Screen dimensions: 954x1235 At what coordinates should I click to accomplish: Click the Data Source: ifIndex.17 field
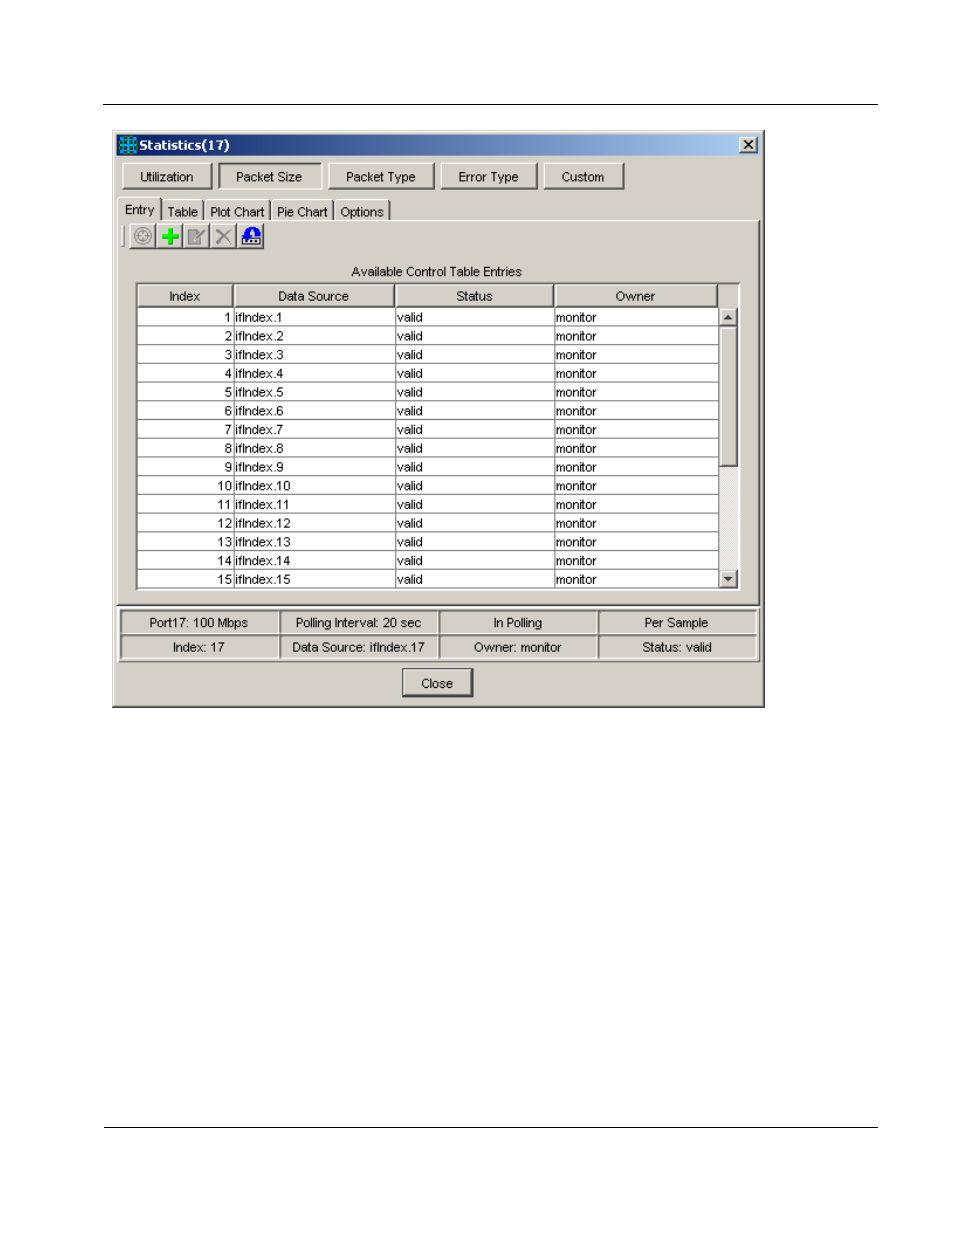(359, 648)
